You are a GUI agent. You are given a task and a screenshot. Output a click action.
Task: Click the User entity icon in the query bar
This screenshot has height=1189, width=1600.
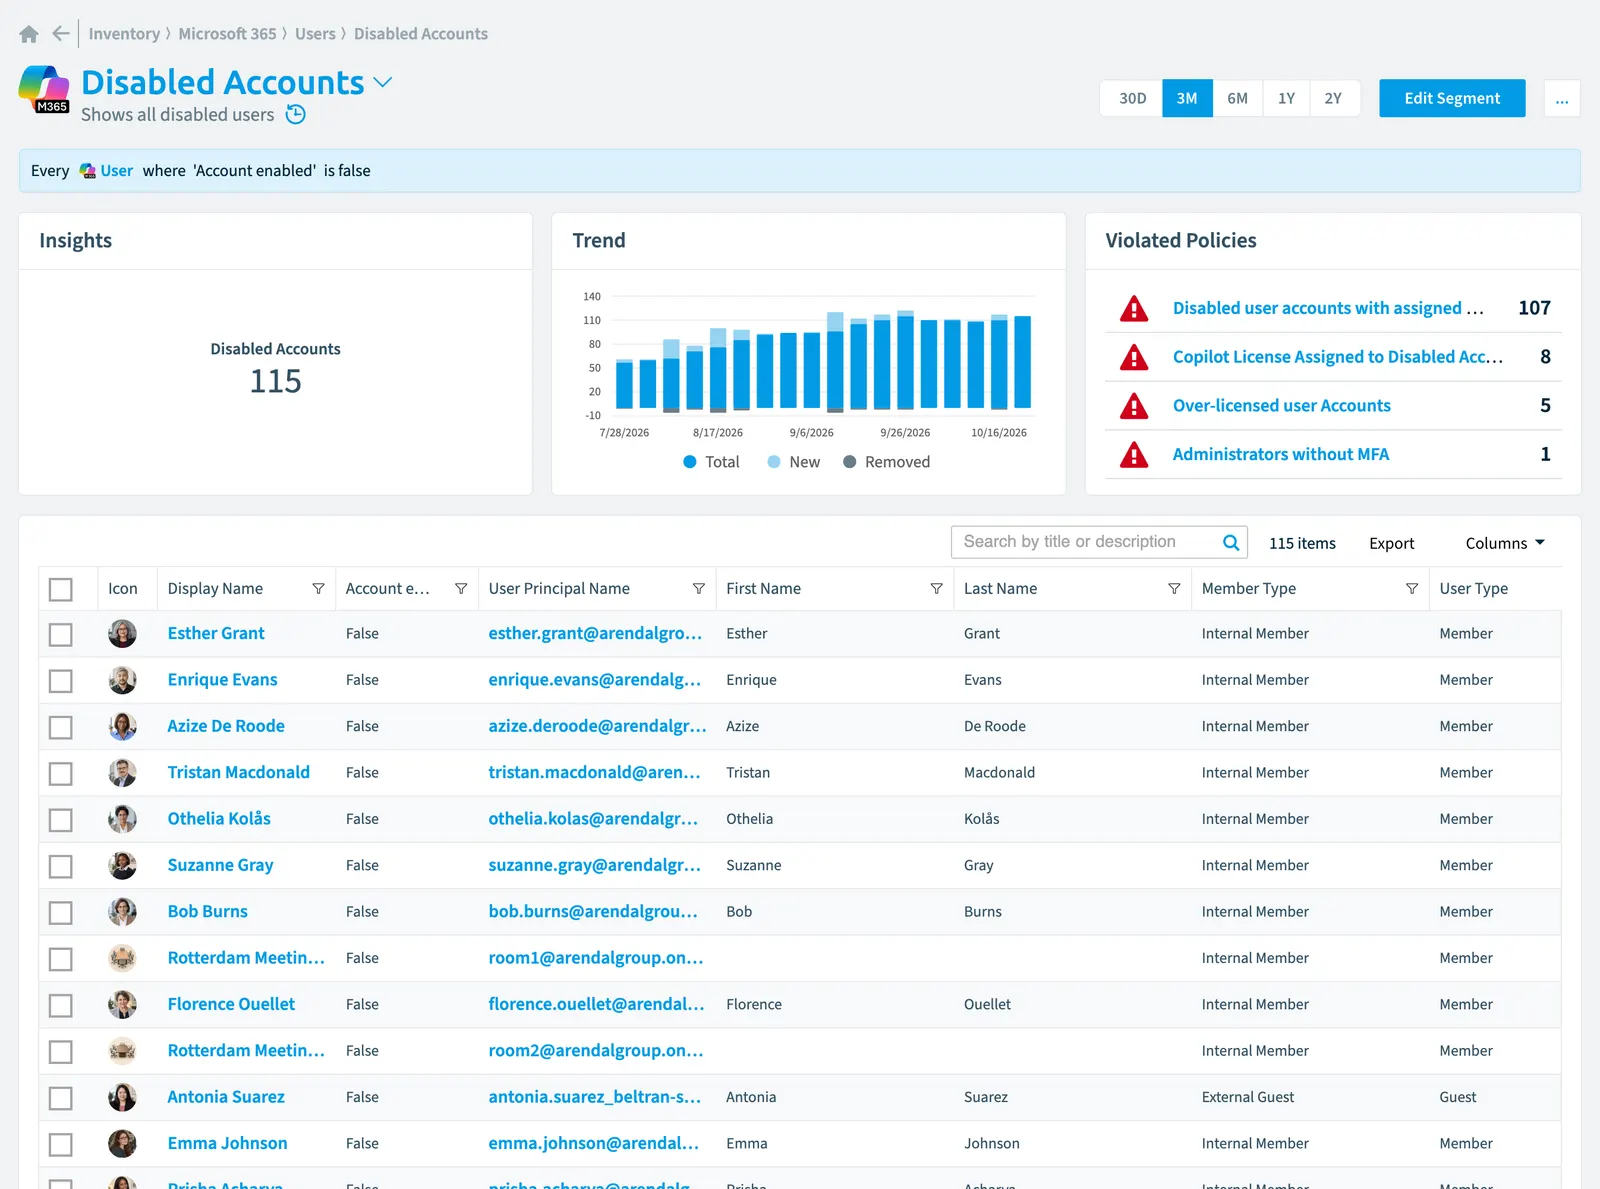pyautogui.click(x=88, y=171)
